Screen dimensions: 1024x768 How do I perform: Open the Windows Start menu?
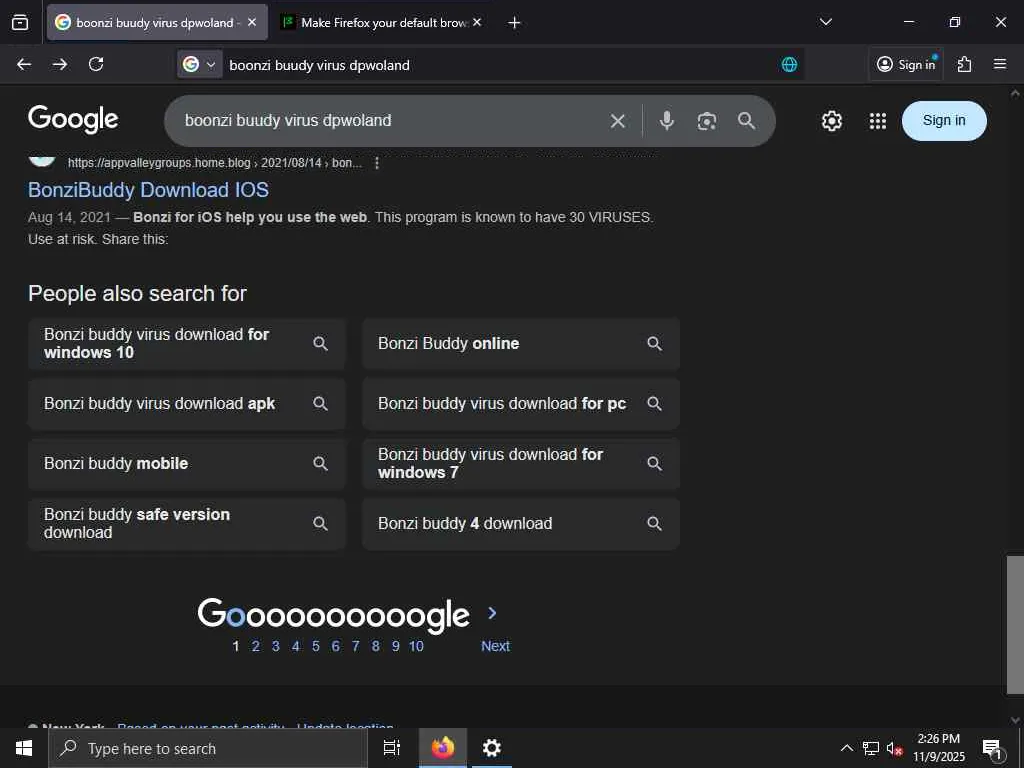24,748
